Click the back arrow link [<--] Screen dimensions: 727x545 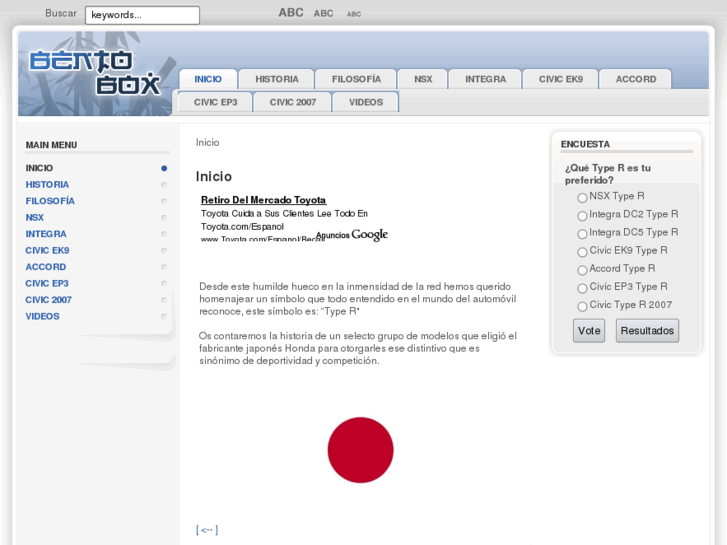207,530
